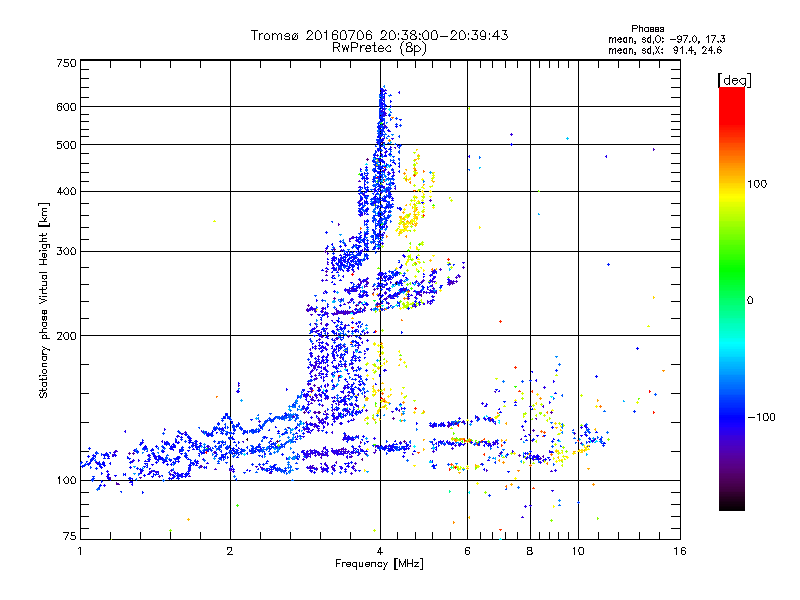
Task: Click the x-axis tick label "6"
Action: 467,551
